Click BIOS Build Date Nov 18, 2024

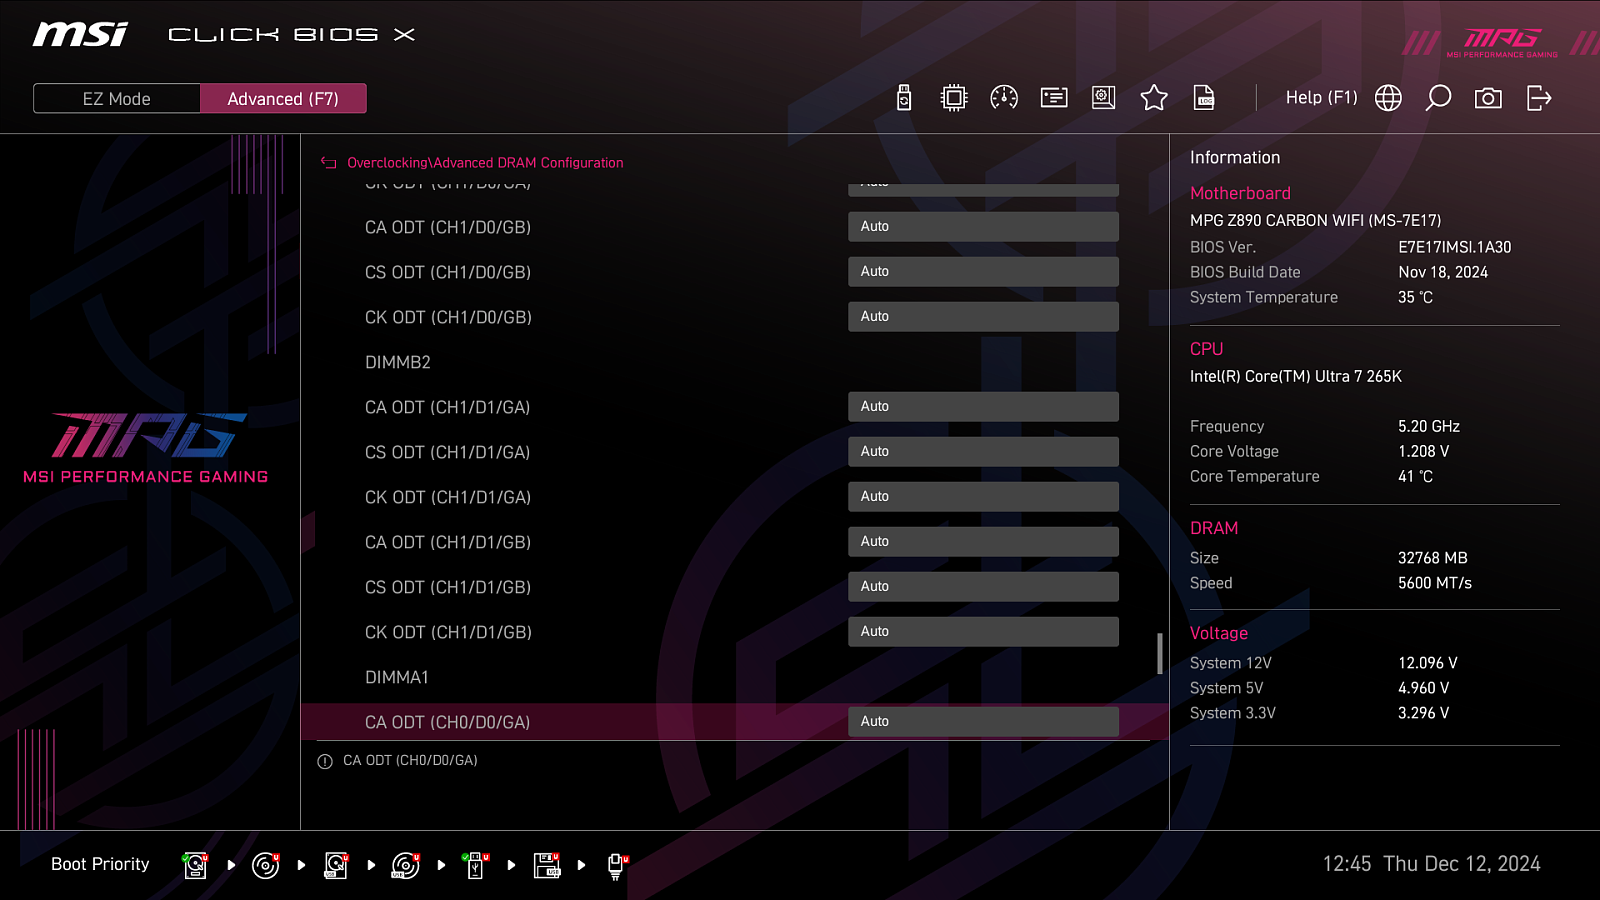(1443, 273)
